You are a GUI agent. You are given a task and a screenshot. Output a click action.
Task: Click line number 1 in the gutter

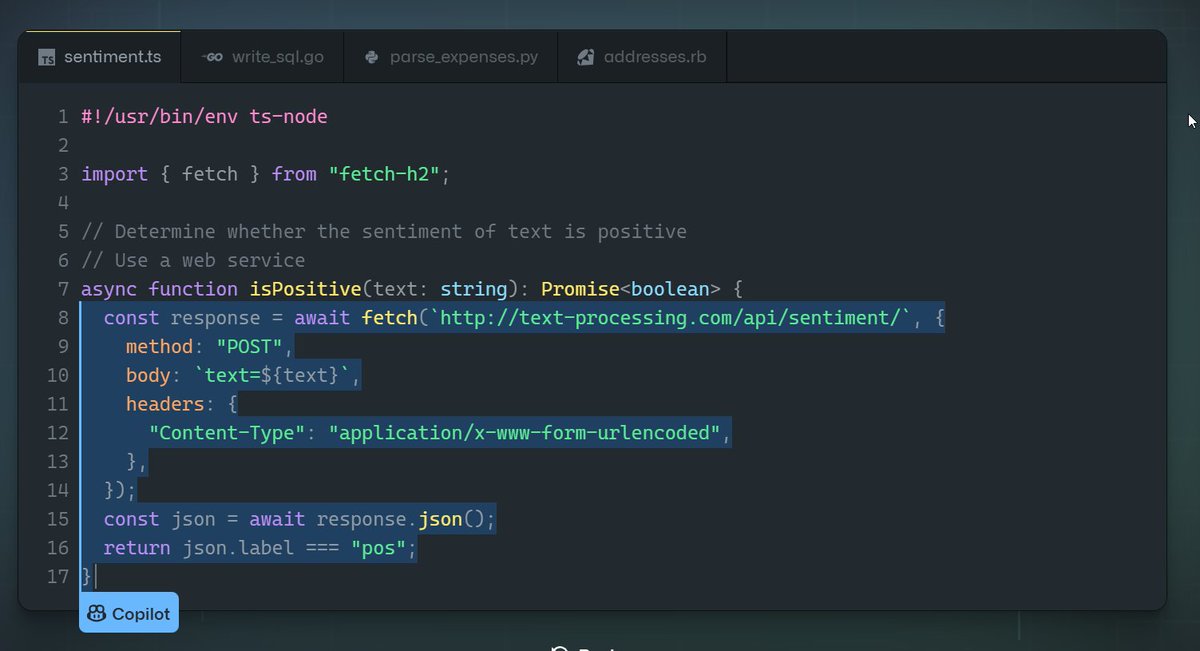pyautogui.click(x=63, y=117)
